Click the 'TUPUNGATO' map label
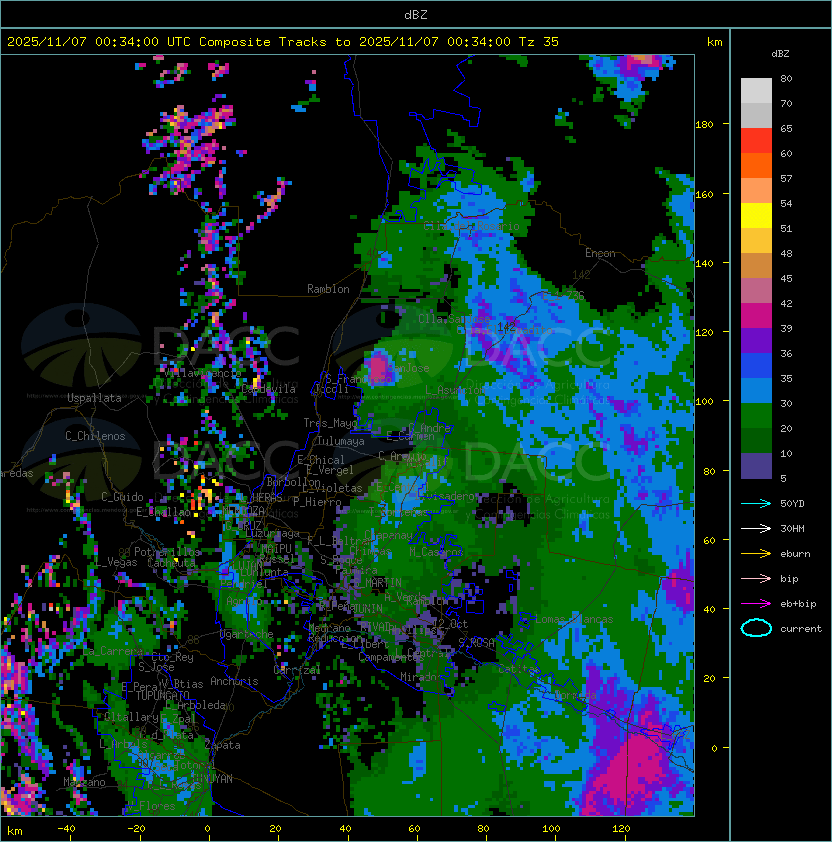 tap(162, 696)
